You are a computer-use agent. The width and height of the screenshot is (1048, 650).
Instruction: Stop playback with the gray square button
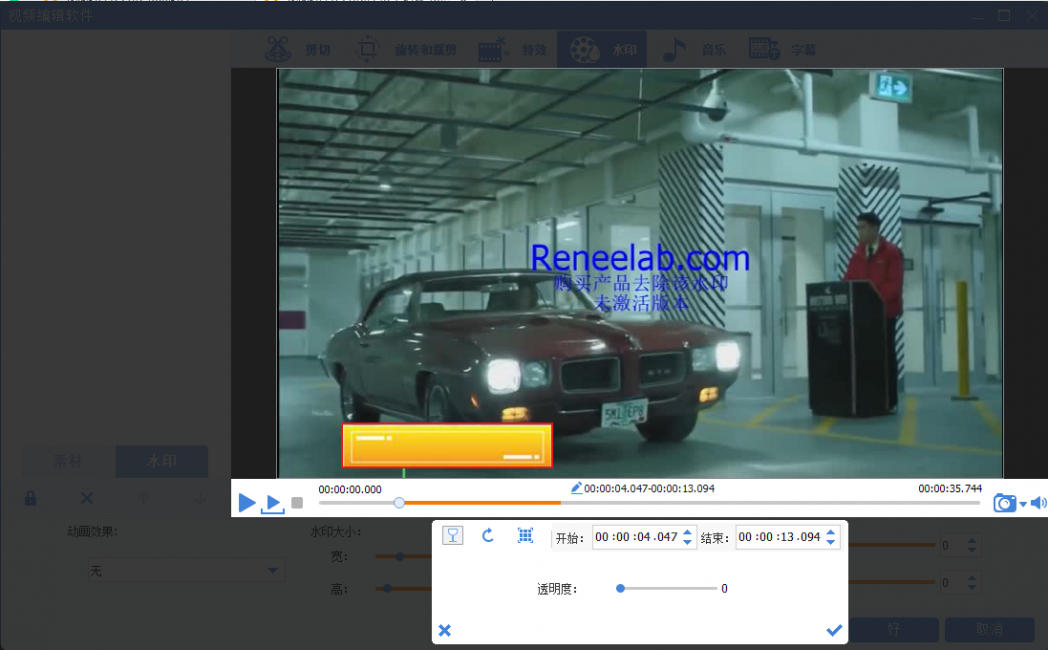pyautogui.click(x=297, y=502)
